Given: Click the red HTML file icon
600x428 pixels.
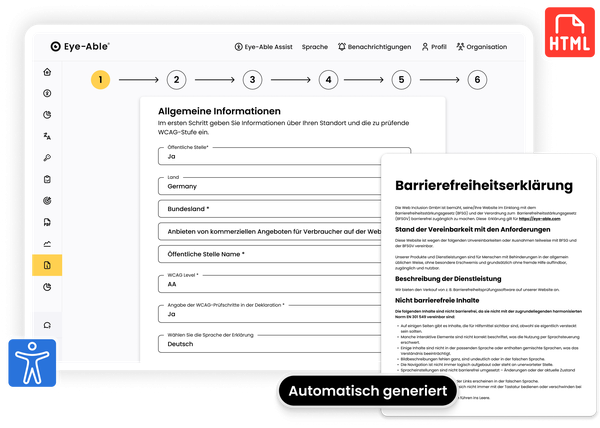Looking at the screenshot, I should pyautogui.click(x=570, y=32).
